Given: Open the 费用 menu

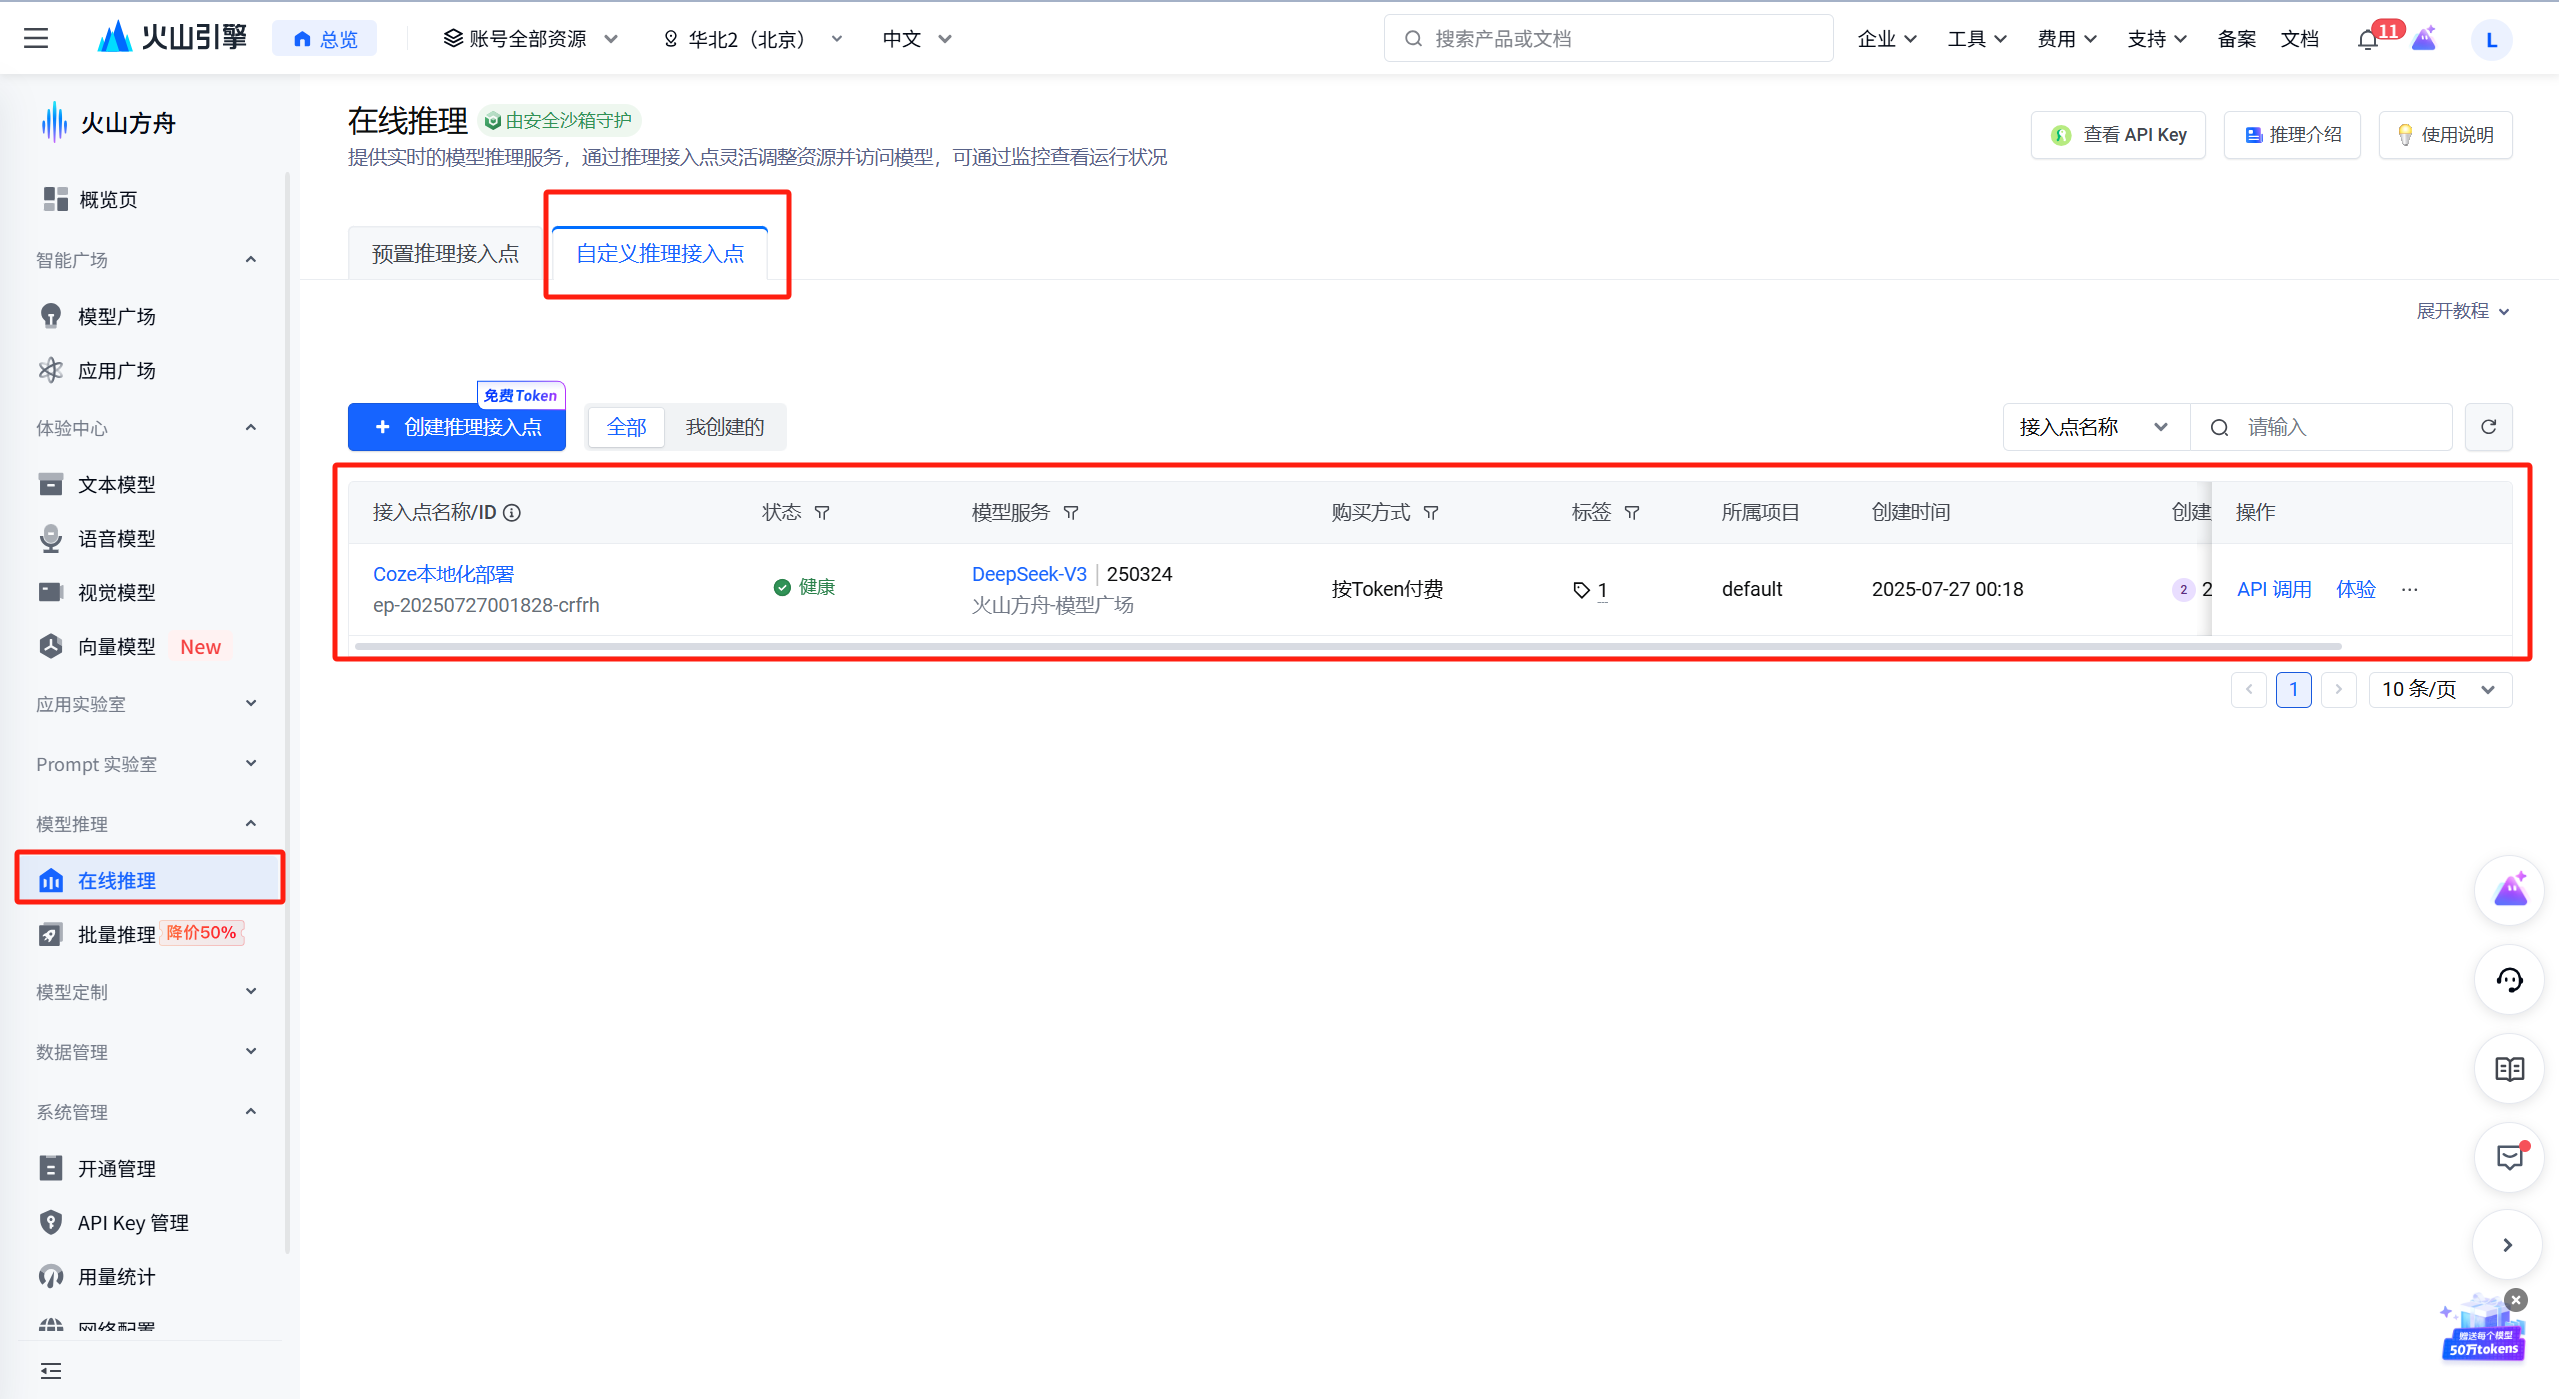Looking at the screenshot, I should (x=2067, y=39).
